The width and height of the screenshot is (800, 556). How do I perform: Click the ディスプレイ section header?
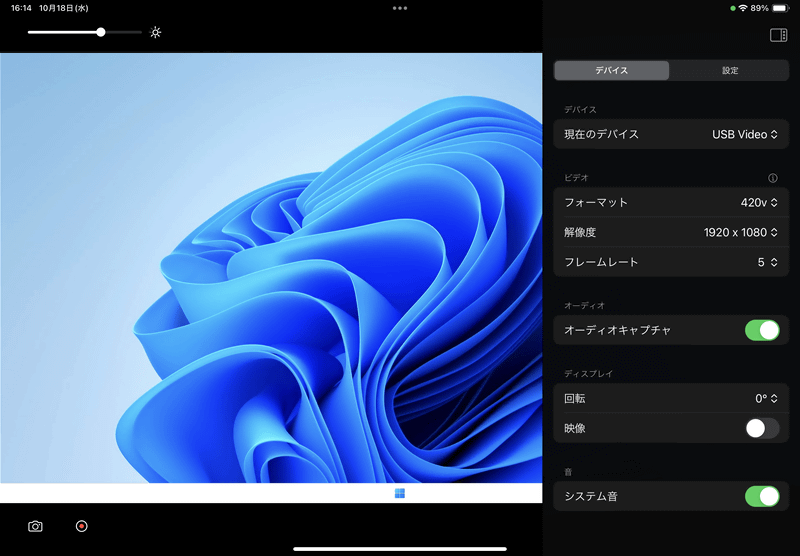(x=588, y=374)
